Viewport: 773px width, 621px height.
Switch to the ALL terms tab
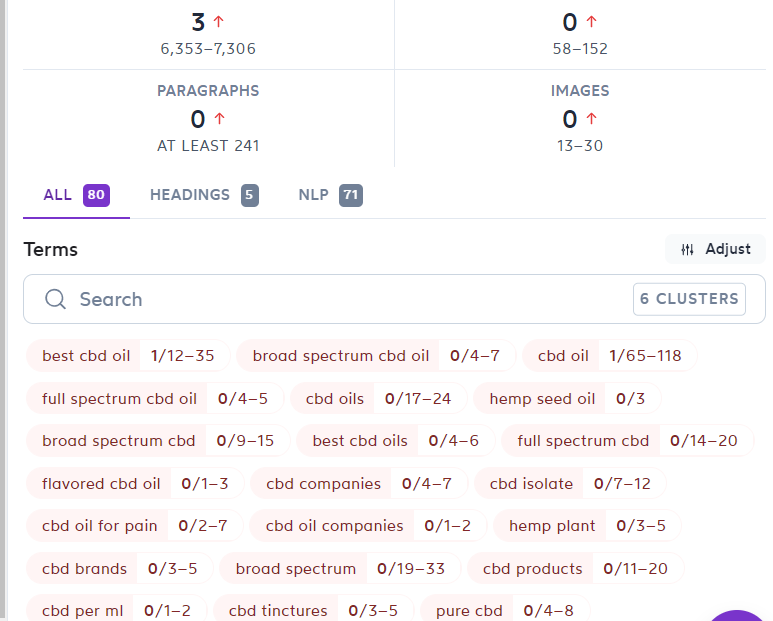pos(76,195)
